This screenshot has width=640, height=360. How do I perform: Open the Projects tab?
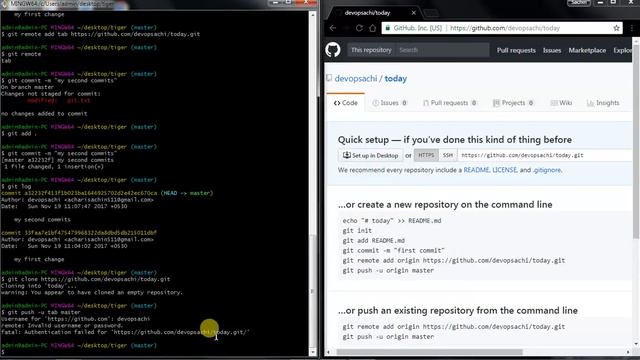(513, 103)
